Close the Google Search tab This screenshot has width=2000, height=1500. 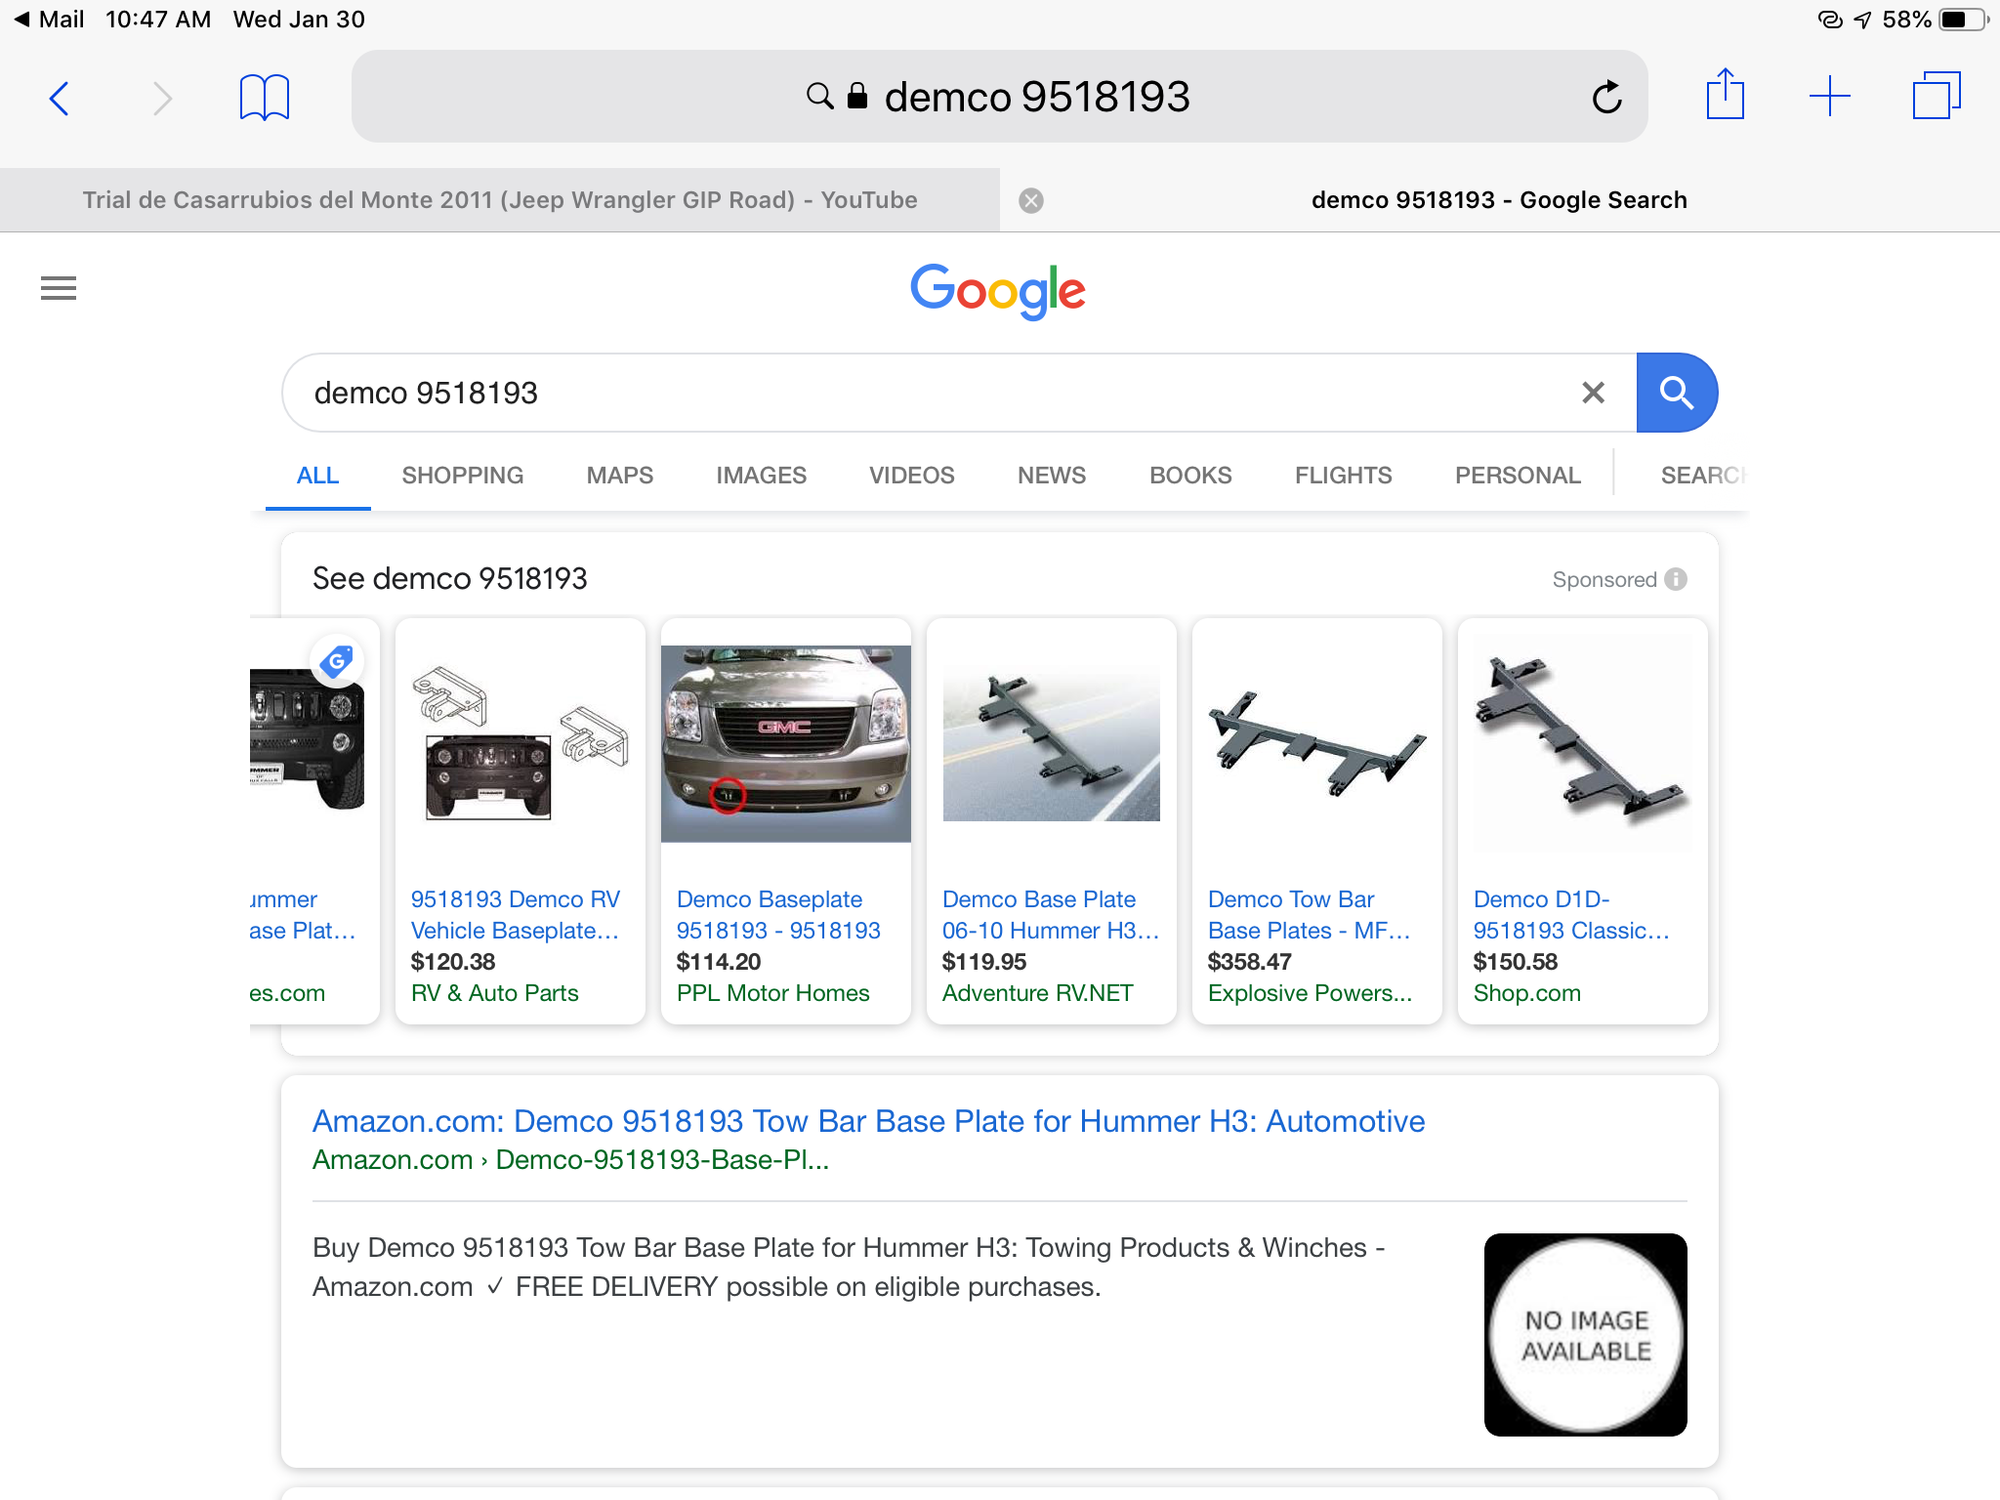(1031, 201)
